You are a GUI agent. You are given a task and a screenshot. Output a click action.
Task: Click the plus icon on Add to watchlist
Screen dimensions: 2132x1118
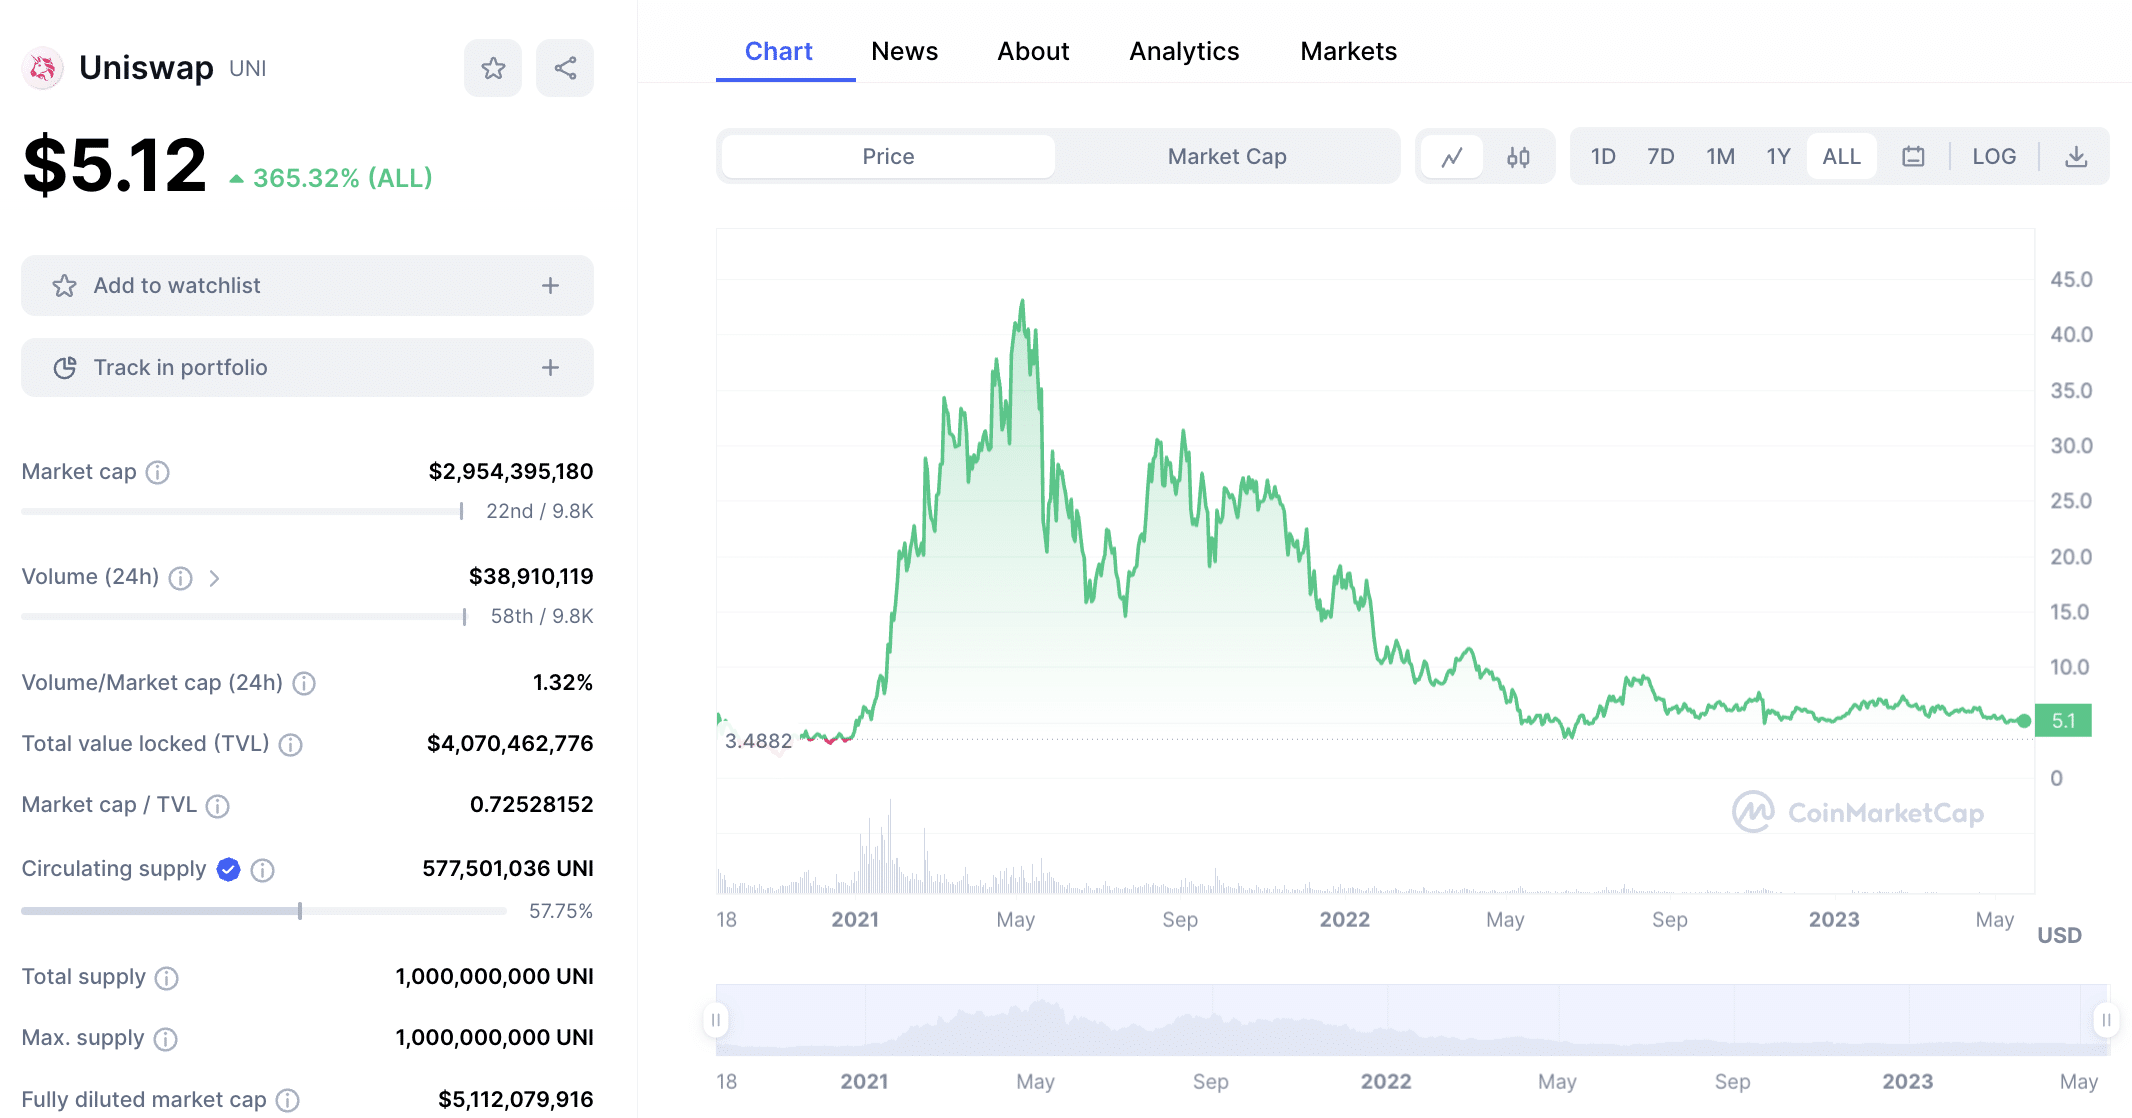(550, 286)
